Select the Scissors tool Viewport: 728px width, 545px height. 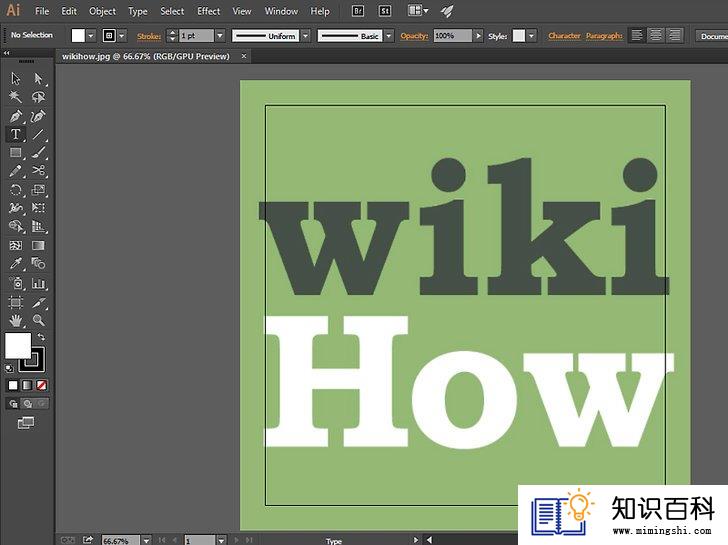pyautogui.click(x=39, y=171)
